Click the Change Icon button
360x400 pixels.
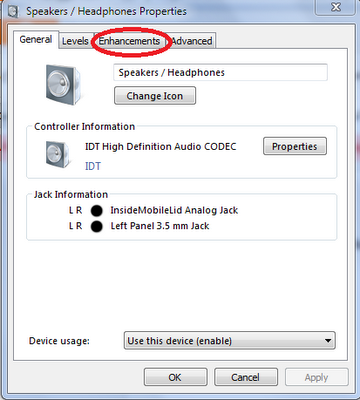155,96
